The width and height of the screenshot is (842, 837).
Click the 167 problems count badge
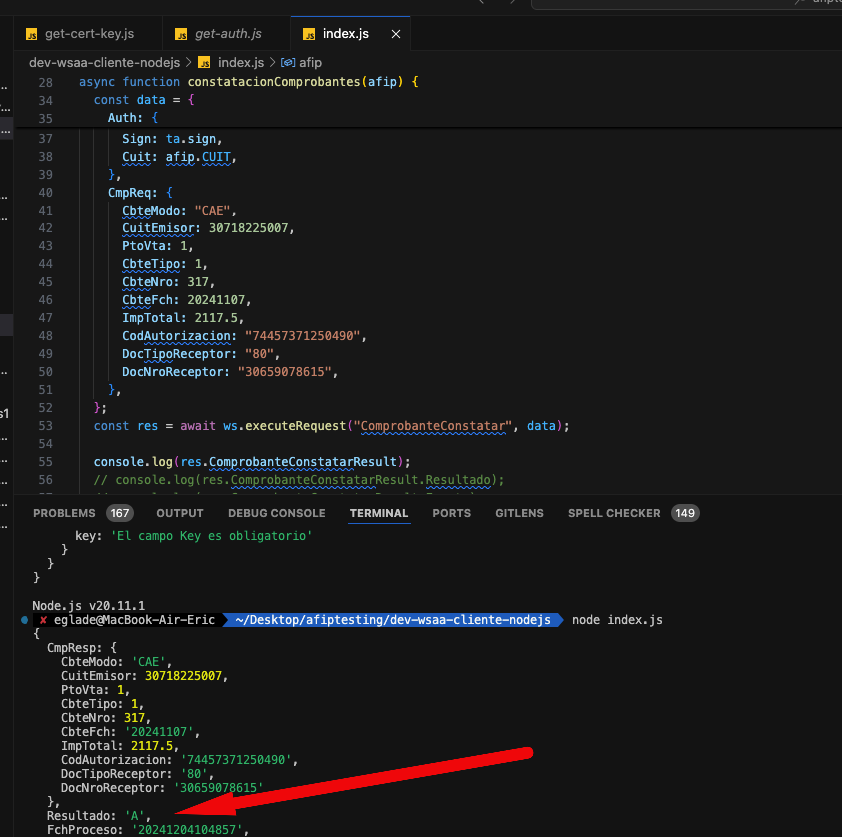(x=121, y=513)
